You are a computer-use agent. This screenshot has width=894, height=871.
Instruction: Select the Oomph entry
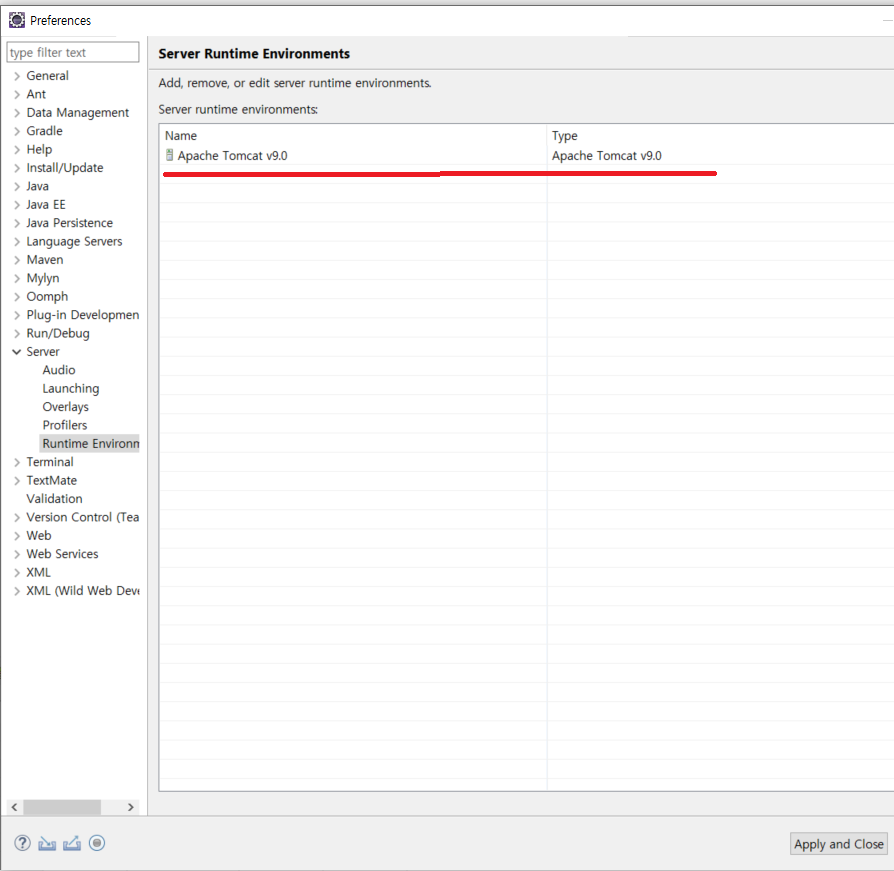pyautogui.click(x=47, y=296)
